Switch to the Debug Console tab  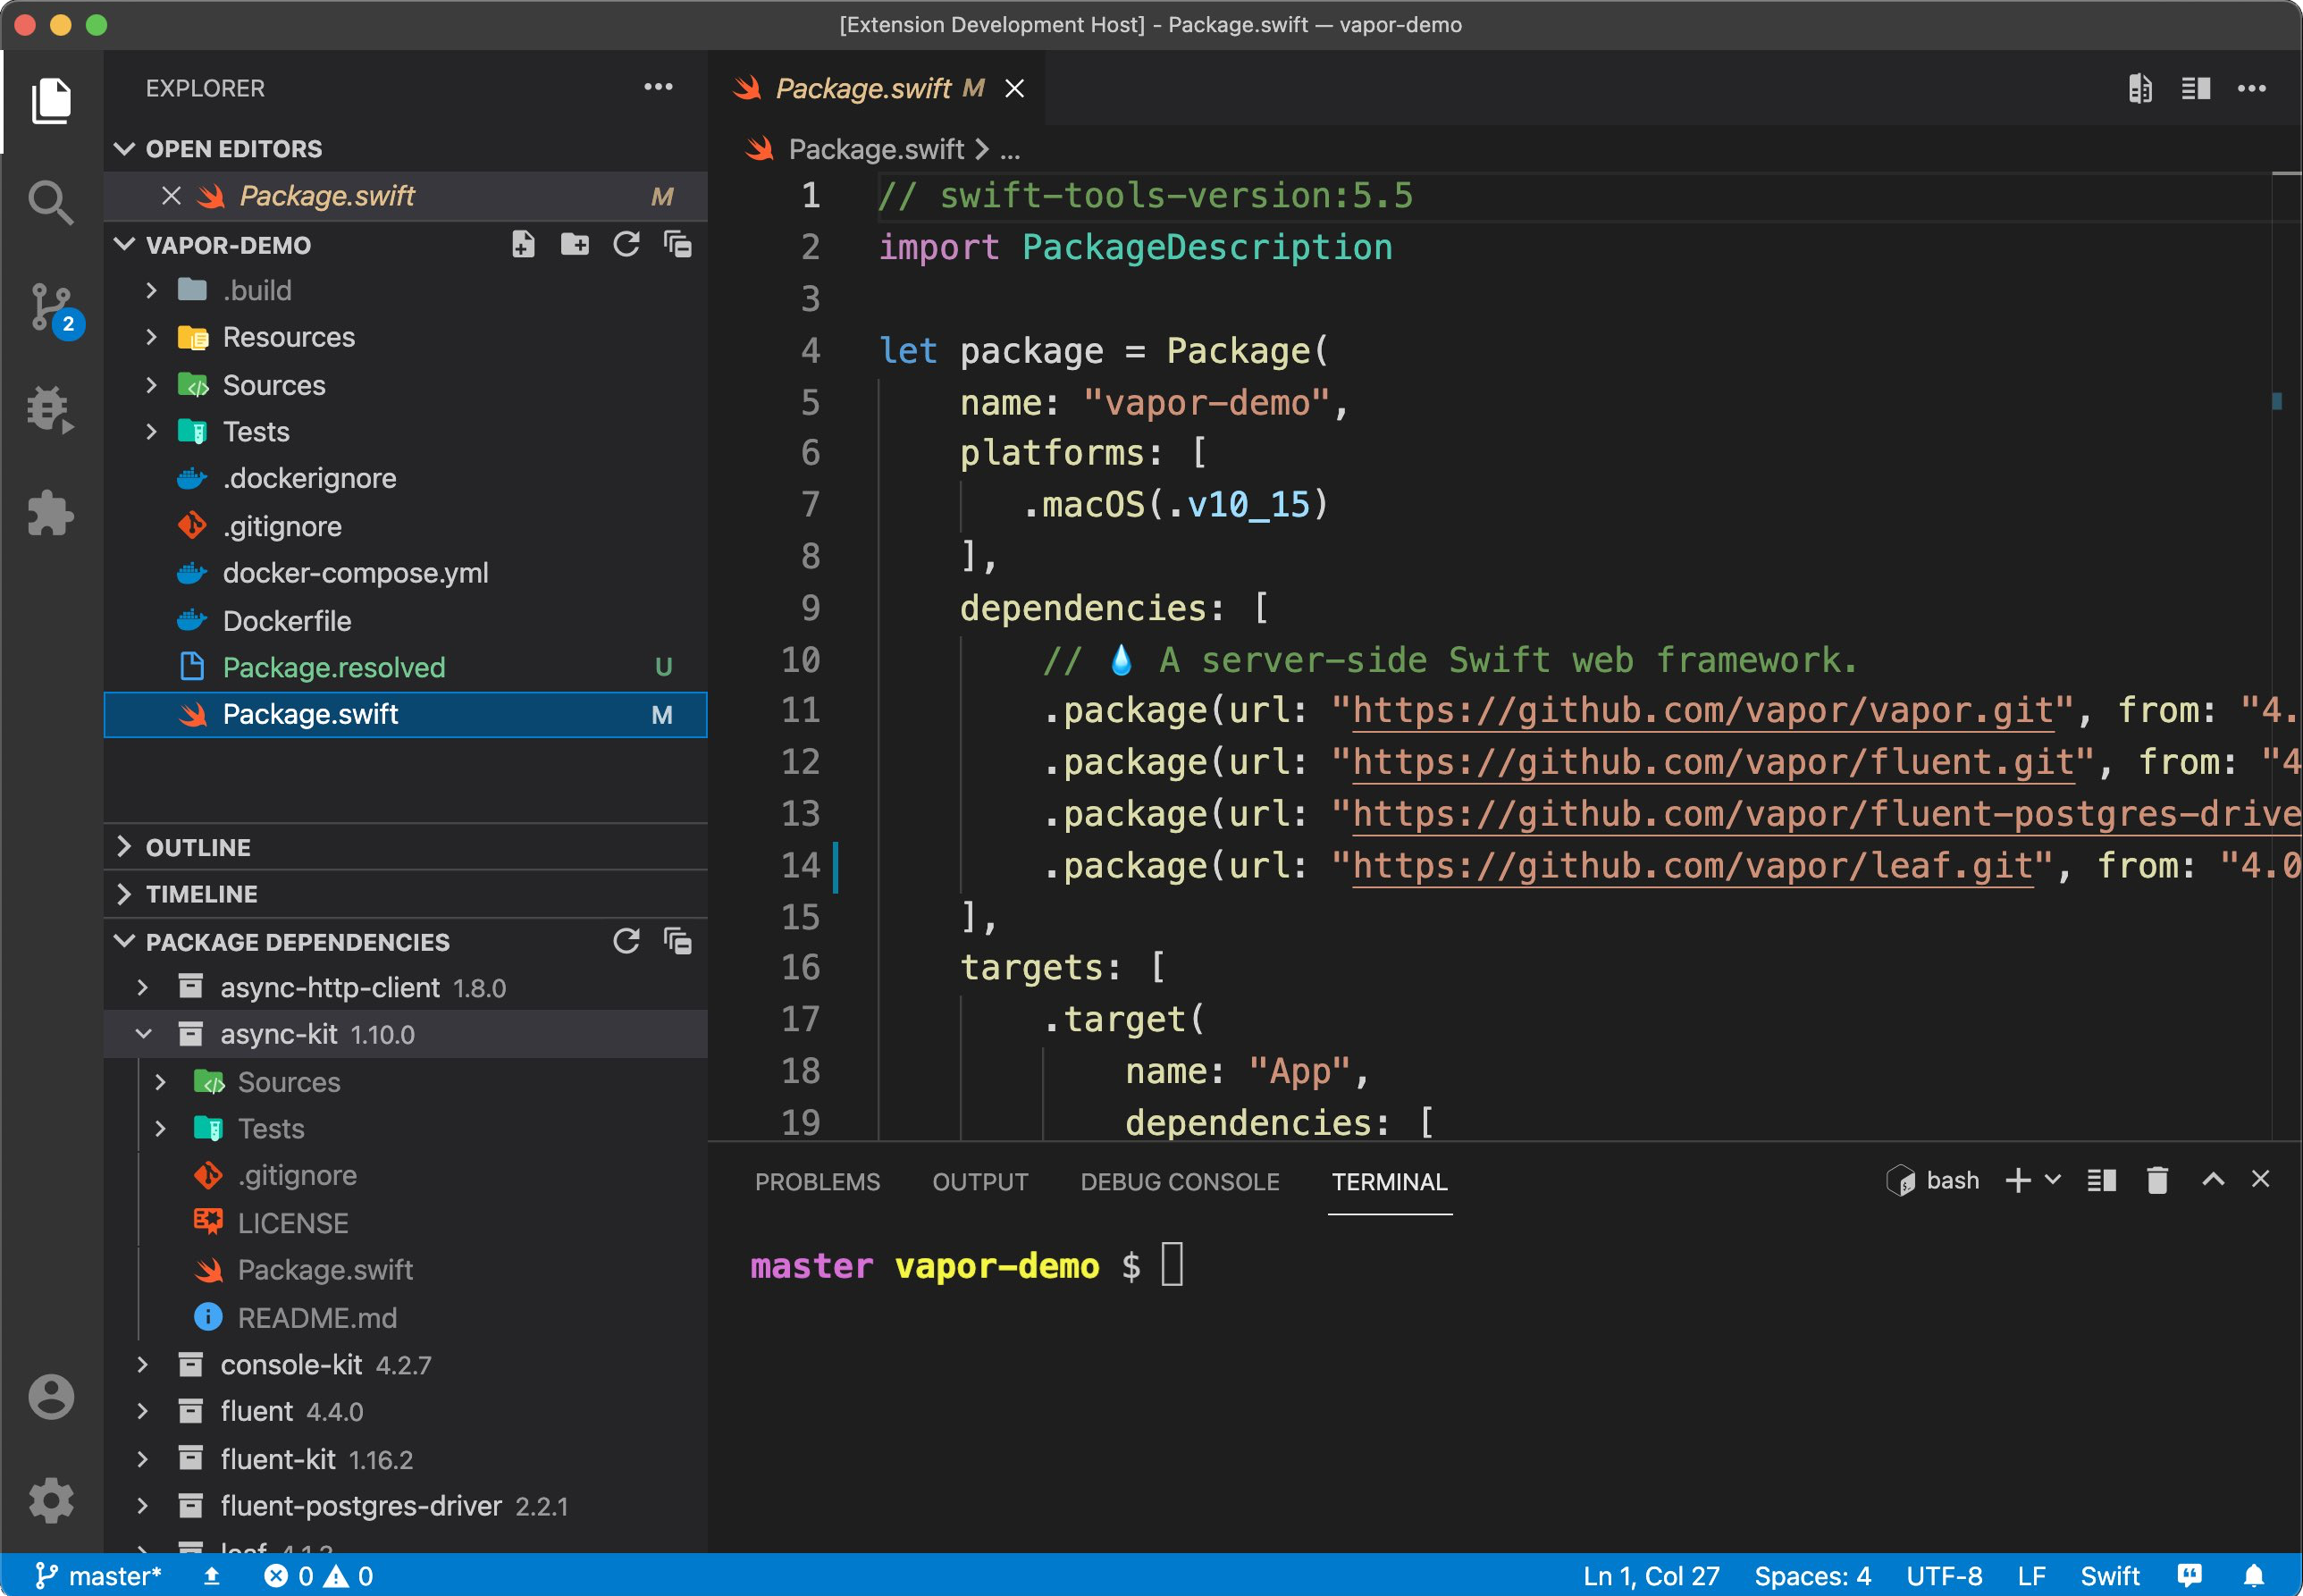tap(1180, 1182)
